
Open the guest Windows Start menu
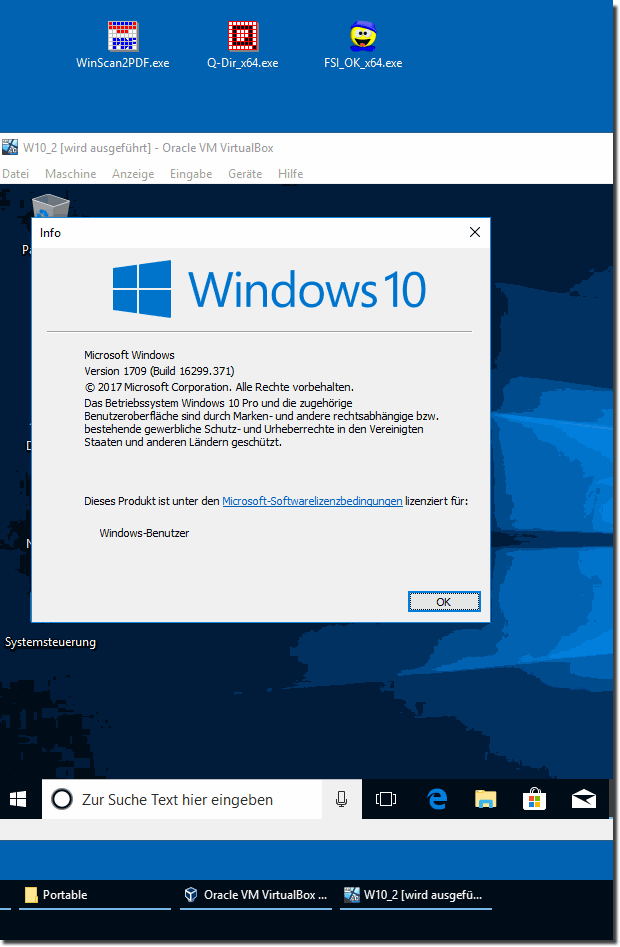18,799
